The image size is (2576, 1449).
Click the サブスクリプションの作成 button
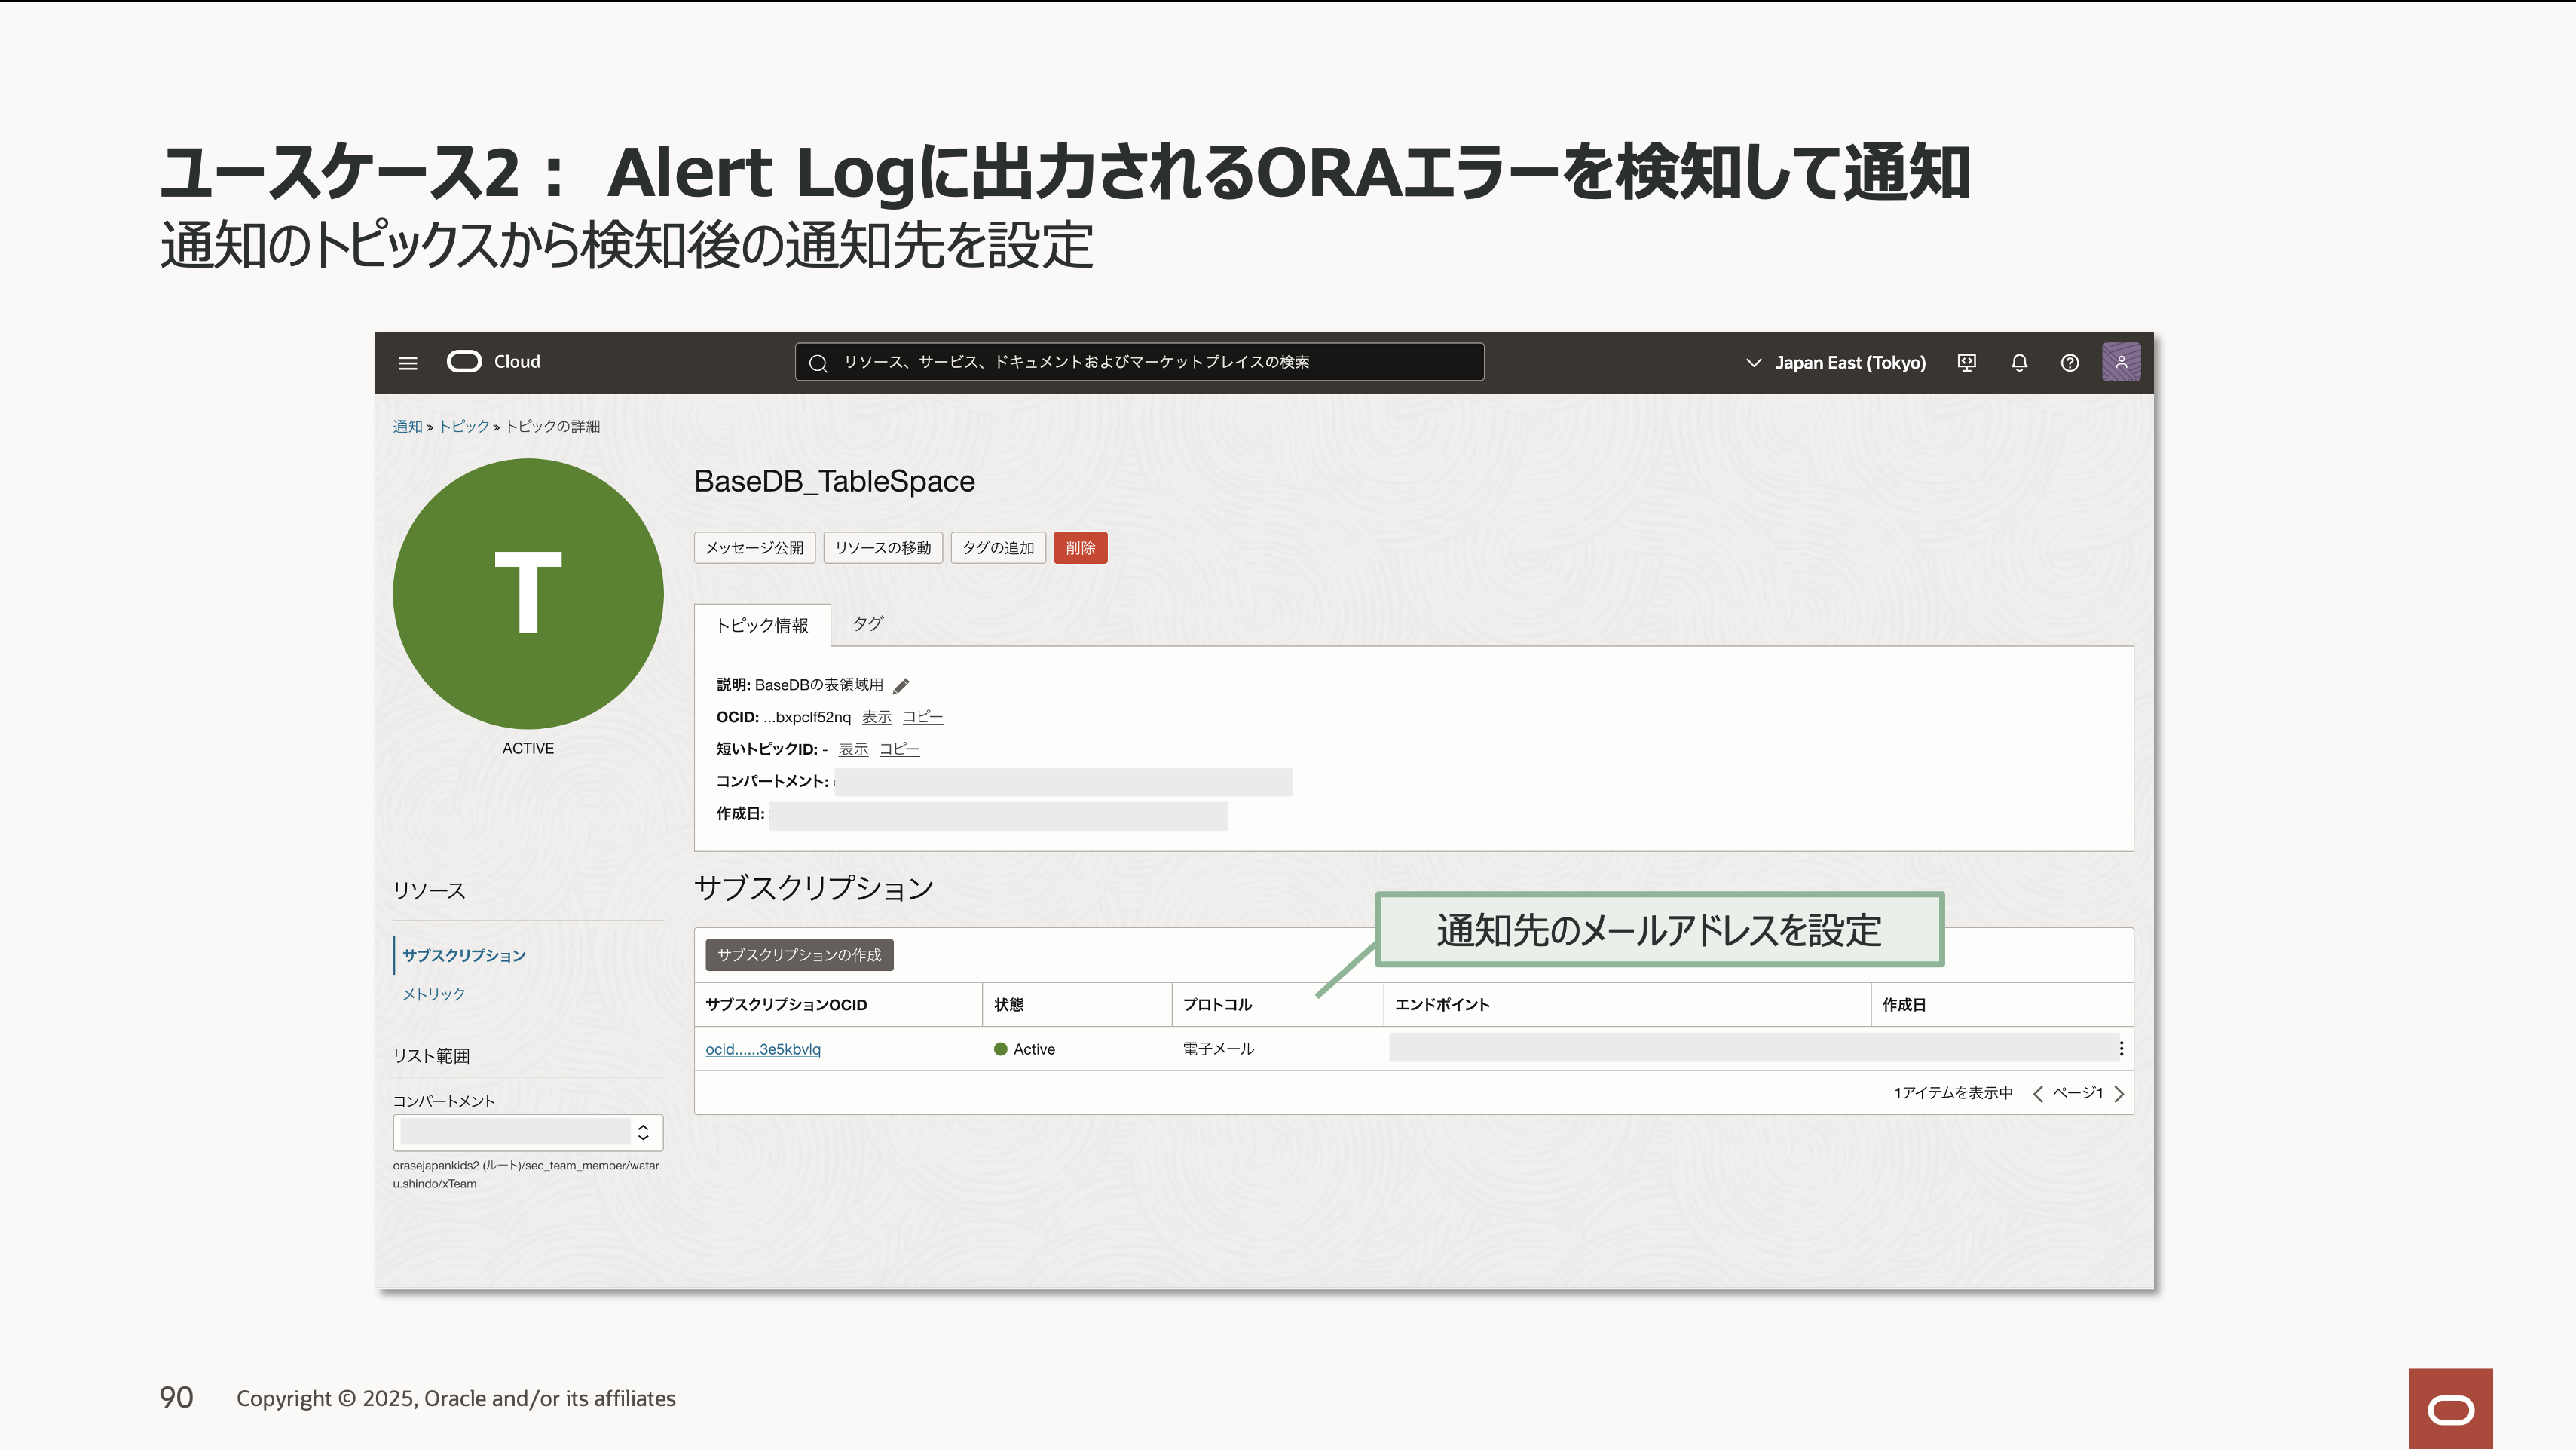click(799, 955)
